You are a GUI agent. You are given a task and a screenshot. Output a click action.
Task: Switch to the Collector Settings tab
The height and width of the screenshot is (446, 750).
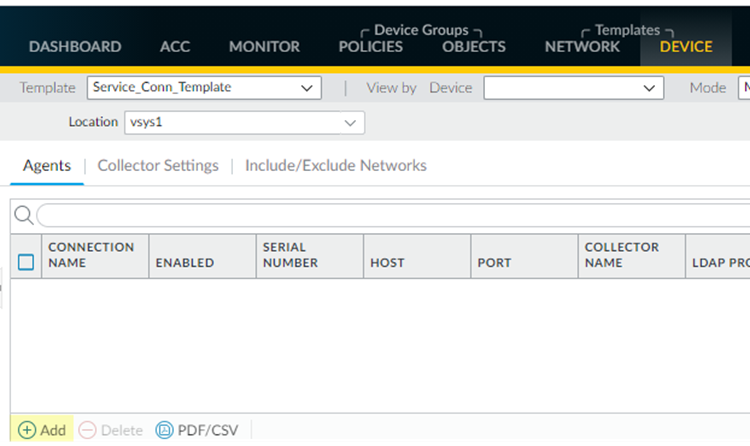tap(158, 165)
